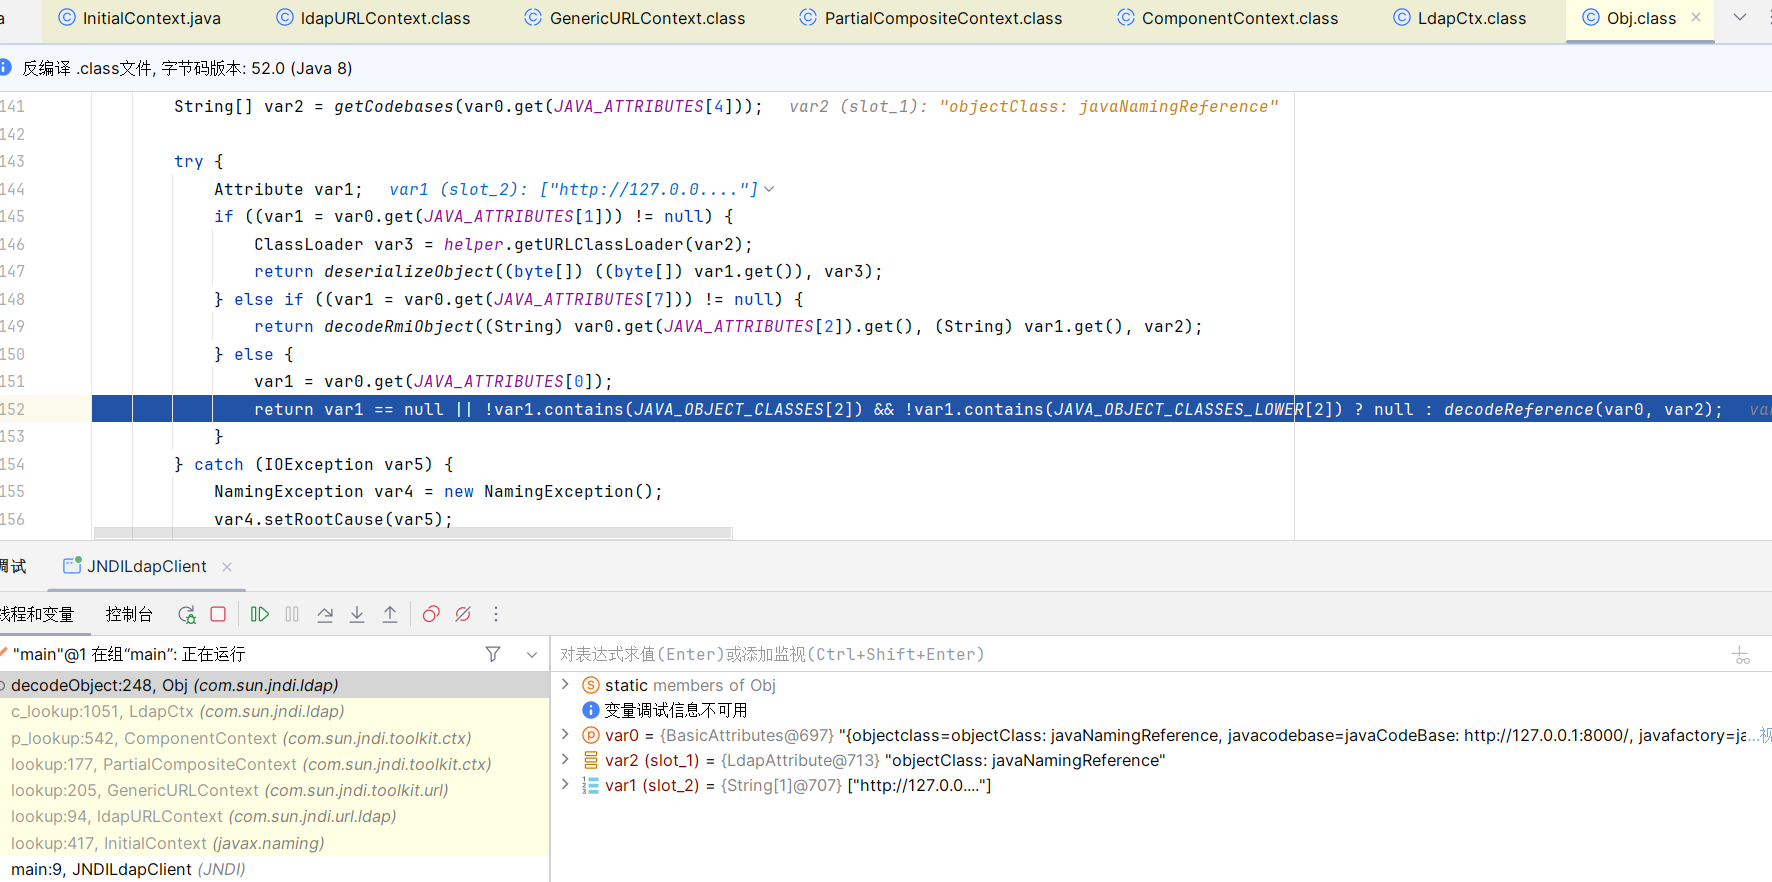Select frame p_lookup:542, ComponentContext
Screen dimensions: 1772x882
[x=274, y=738]
